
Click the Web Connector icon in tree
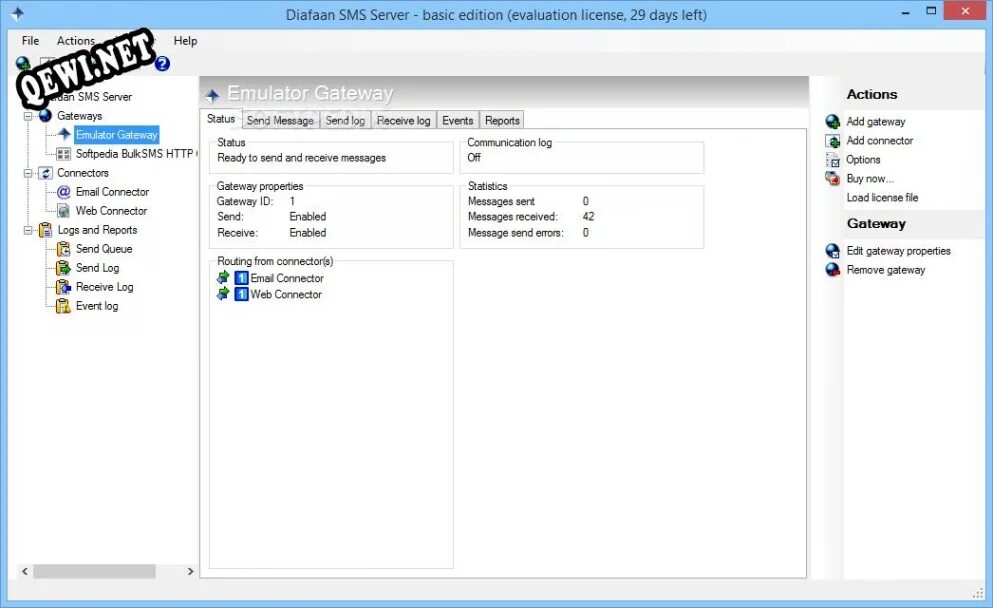tap(63, 211)
